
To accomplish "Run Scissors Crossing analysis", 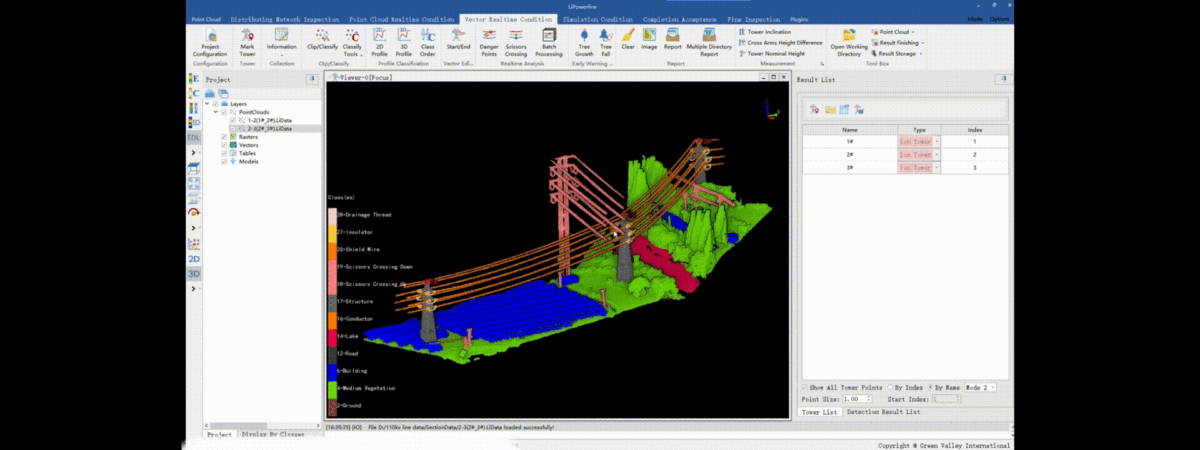I will [516, 43].
